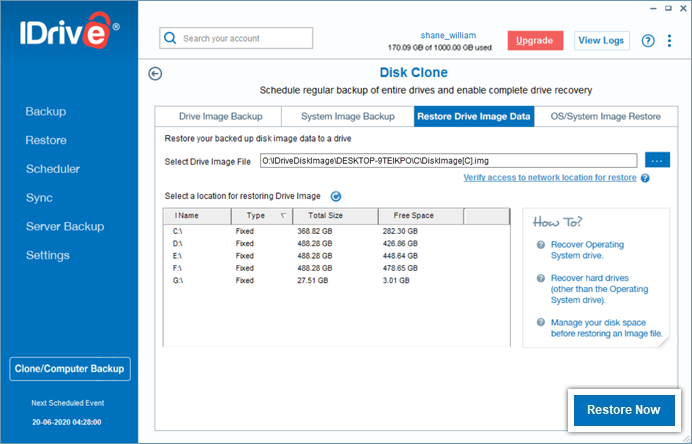Click the View Logs button
This screenshot has height=444, width=692.
[602, 41]
